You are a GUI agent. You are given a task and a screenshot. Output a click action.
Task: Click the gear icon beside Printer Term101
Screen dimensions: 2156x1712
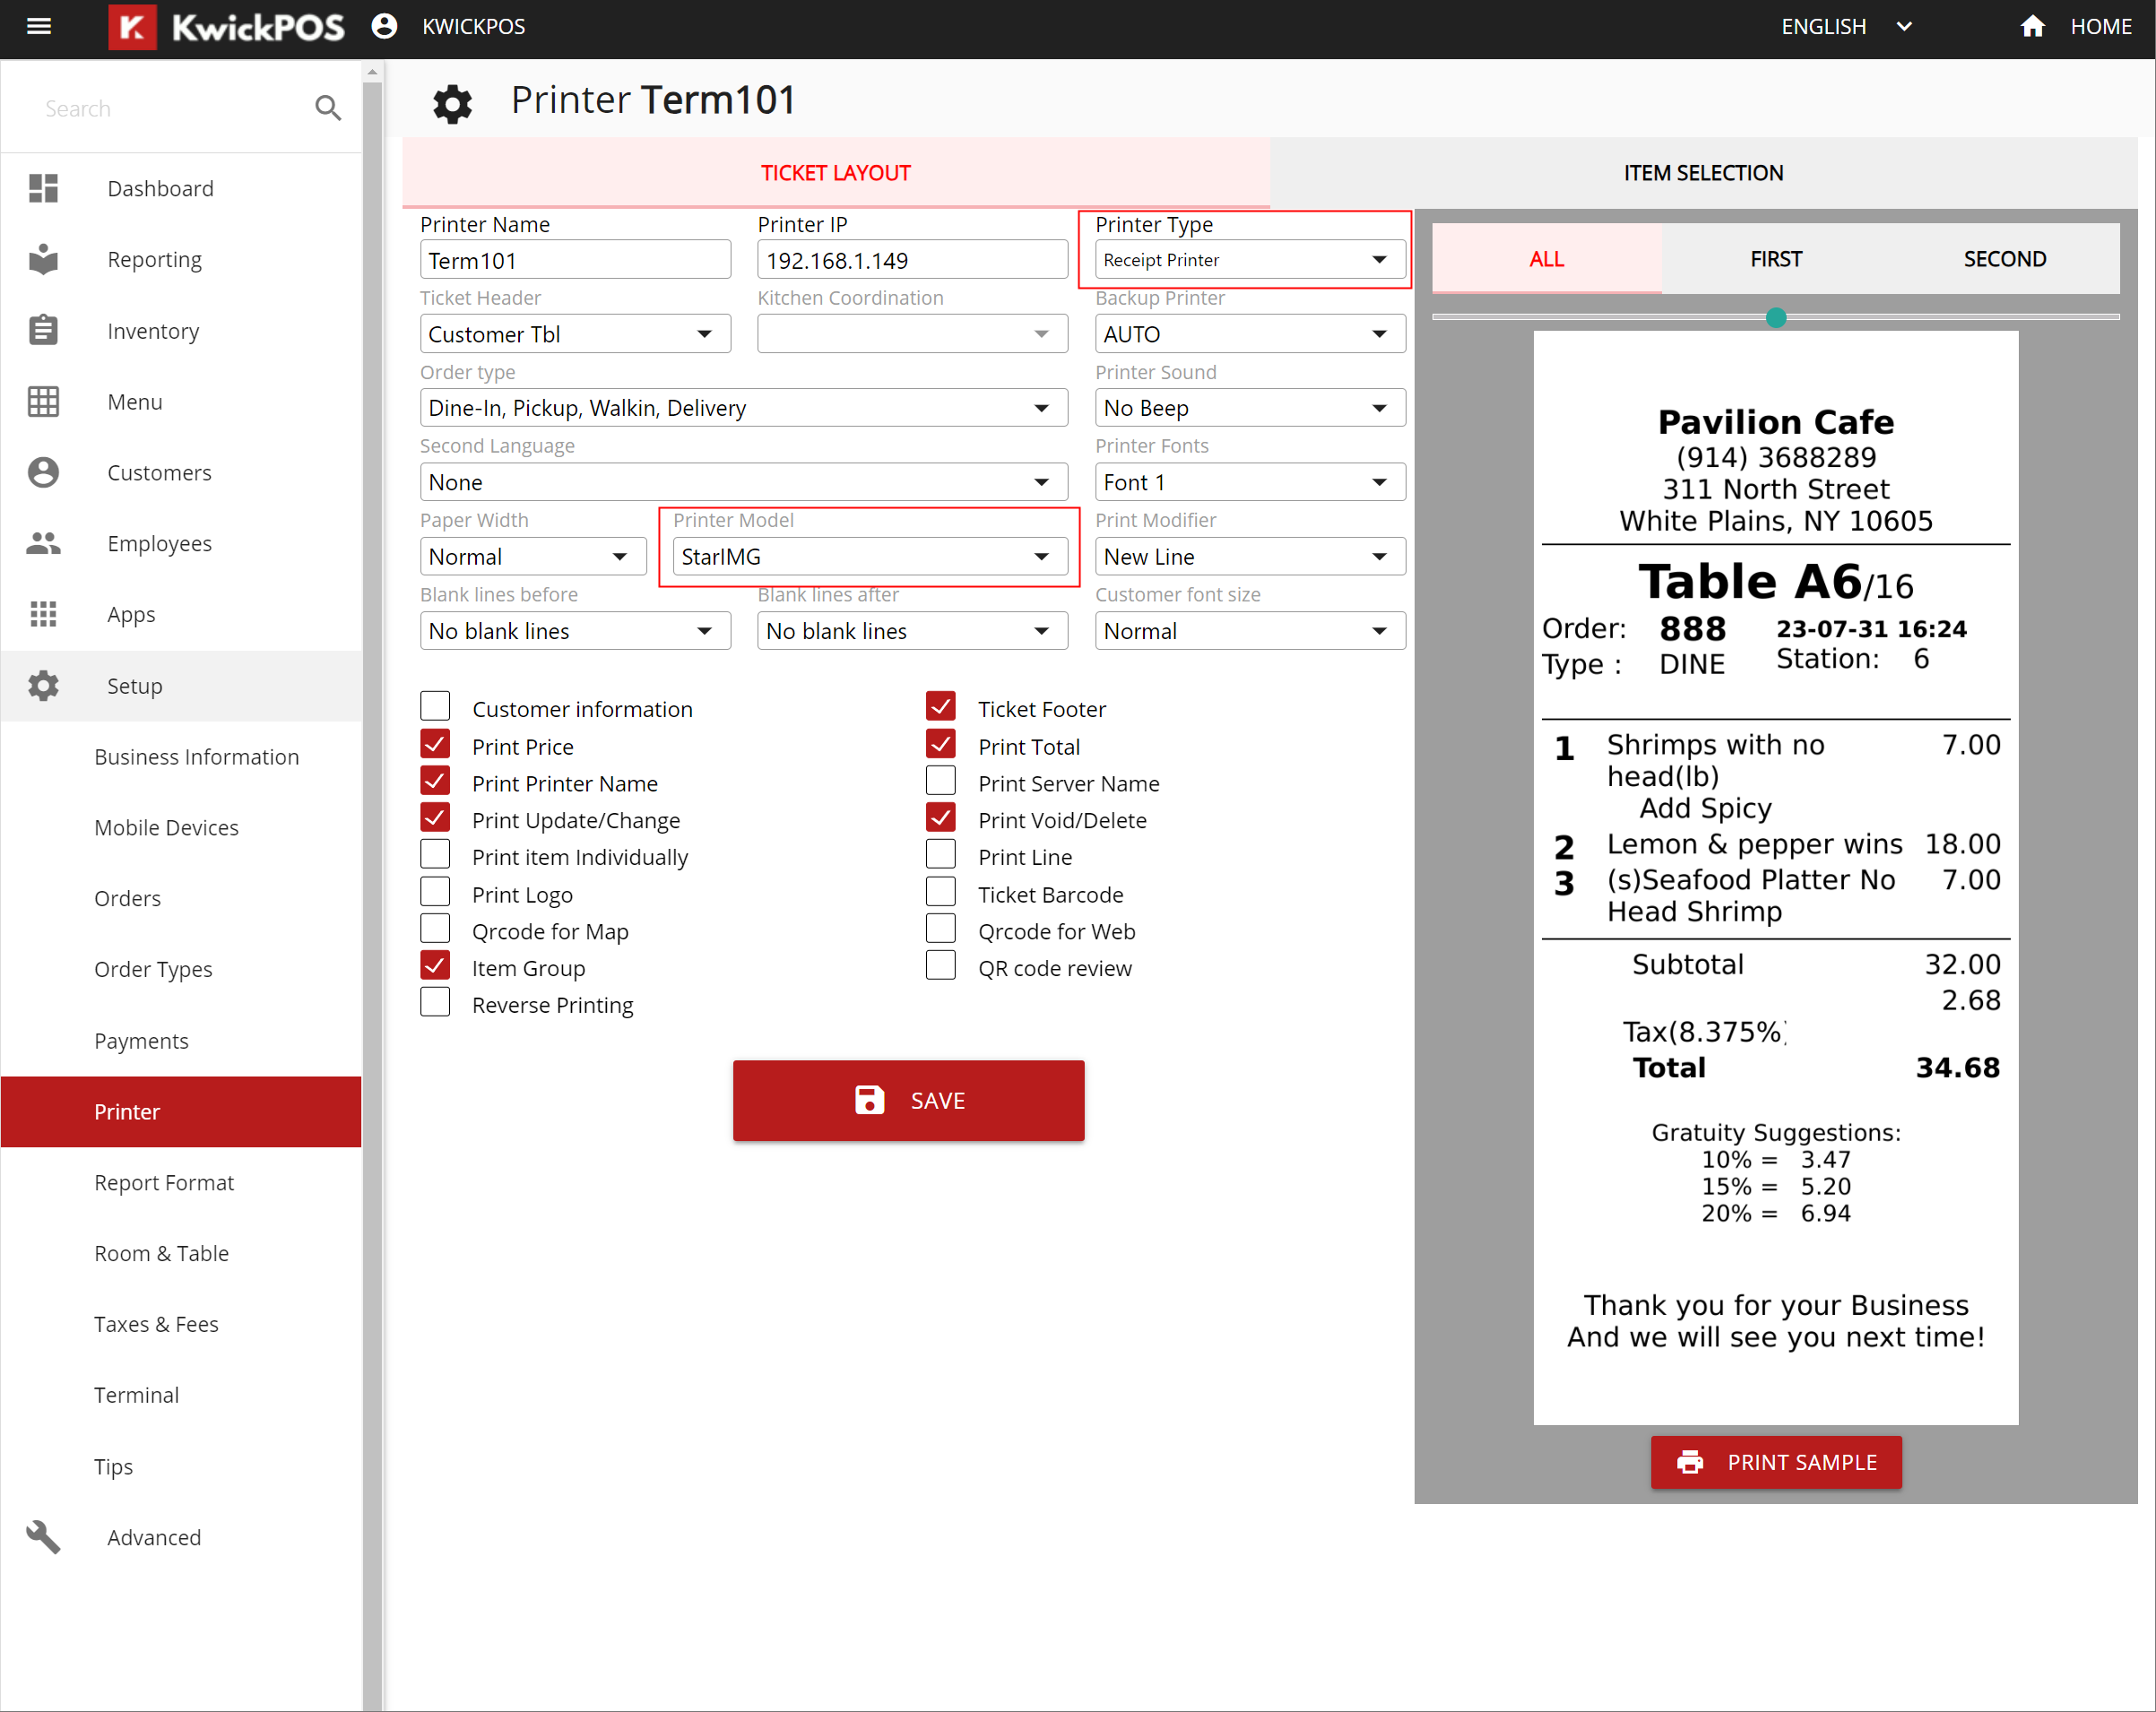point(452,103)
